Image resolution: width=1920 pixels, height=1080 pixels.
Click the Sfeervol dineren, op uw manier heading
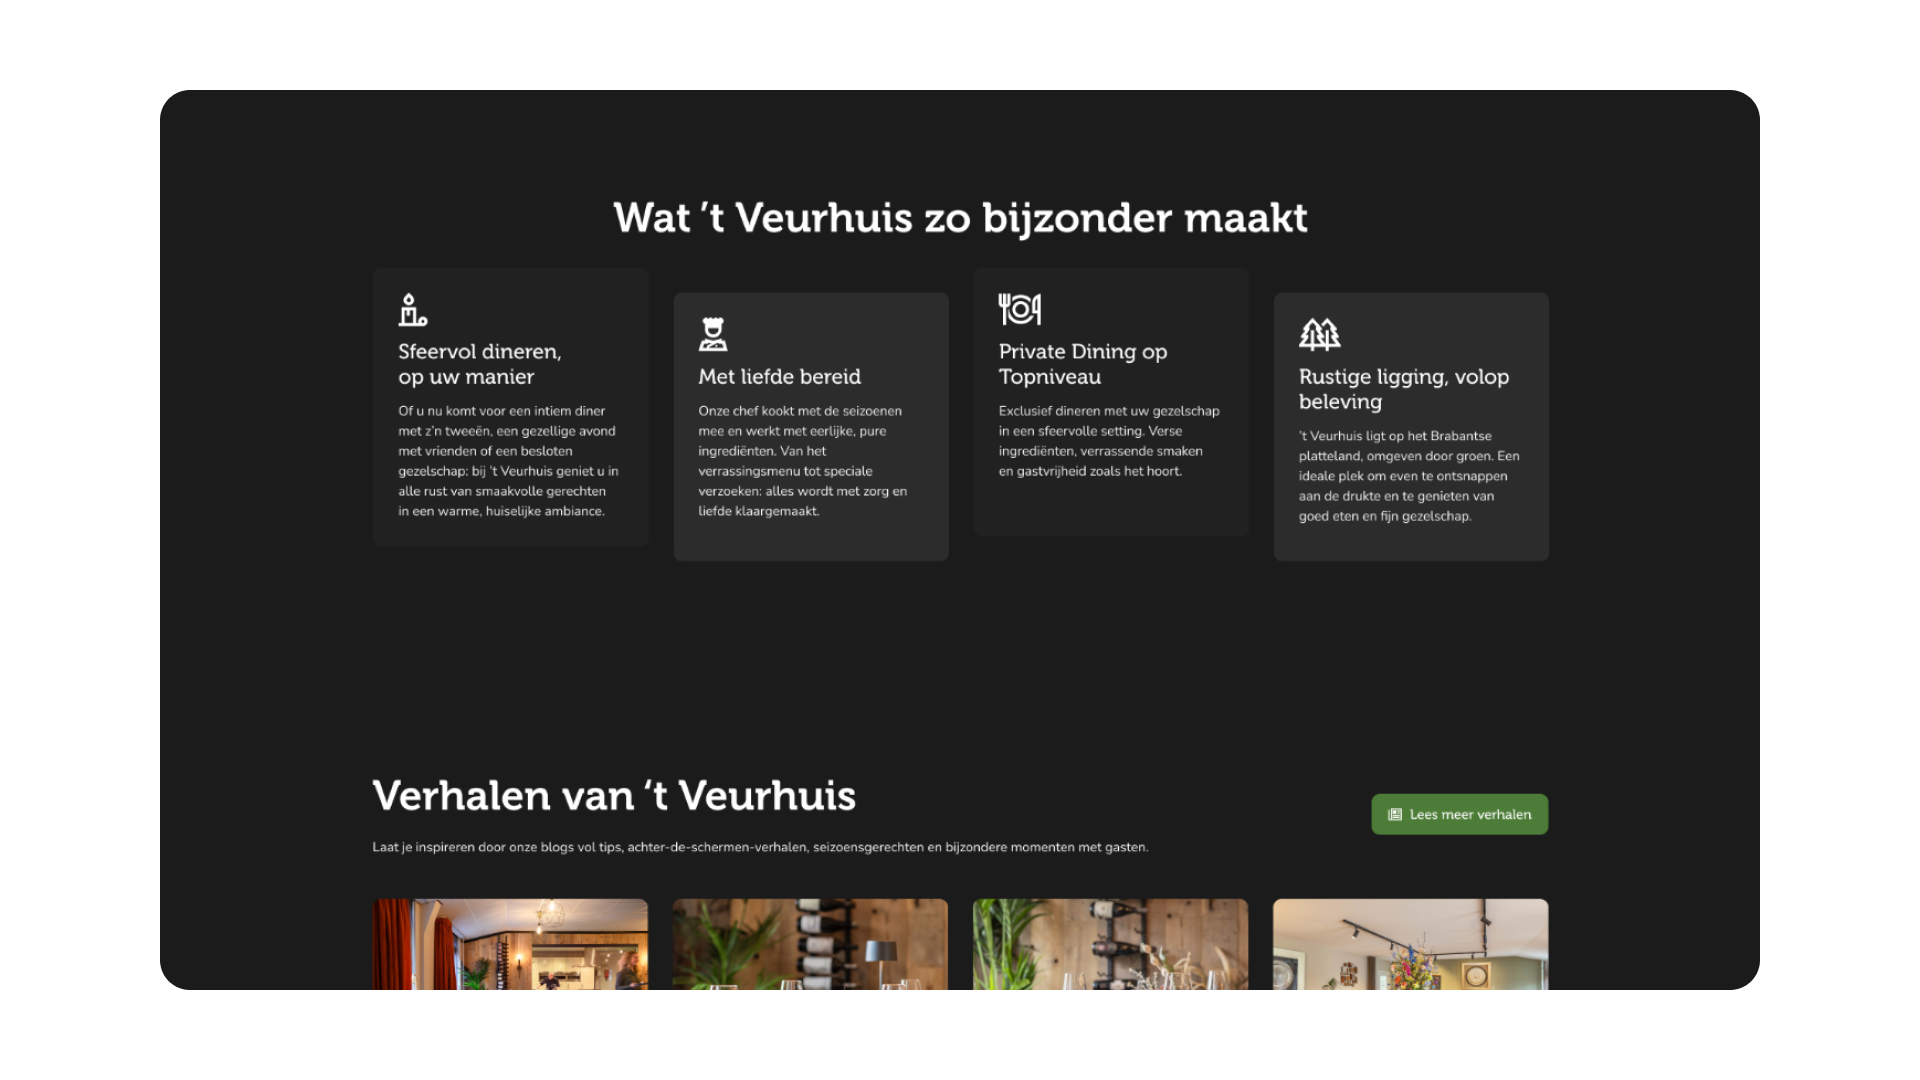point(480,364)
